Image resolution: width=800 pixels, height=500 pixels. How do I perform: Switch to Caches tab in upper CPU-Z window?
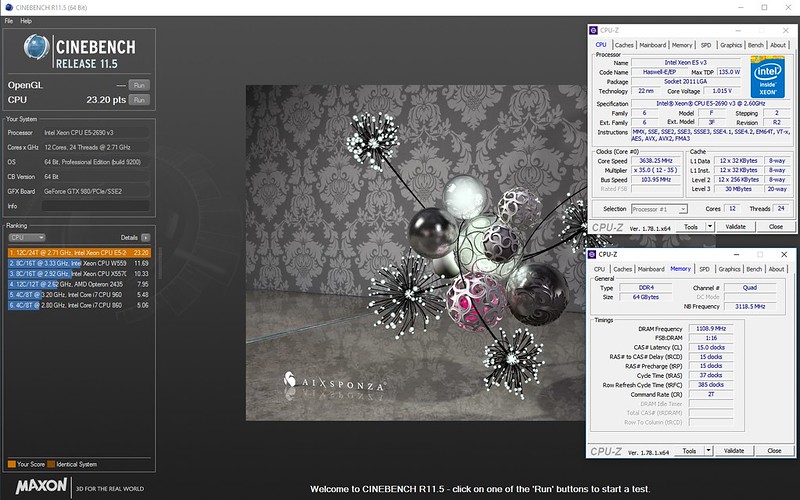pos(624,45)
